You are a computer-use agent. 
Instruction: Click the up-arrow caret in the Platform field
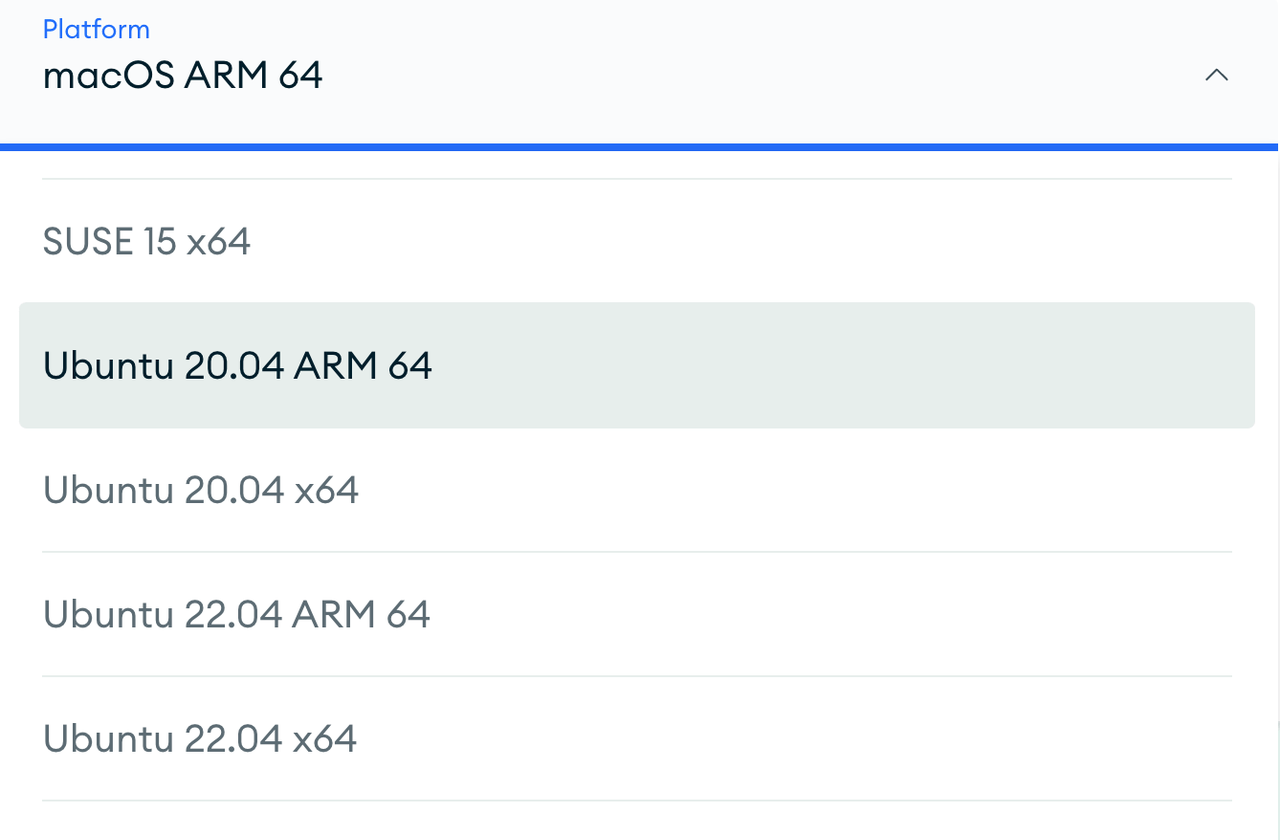[1216, 75]
